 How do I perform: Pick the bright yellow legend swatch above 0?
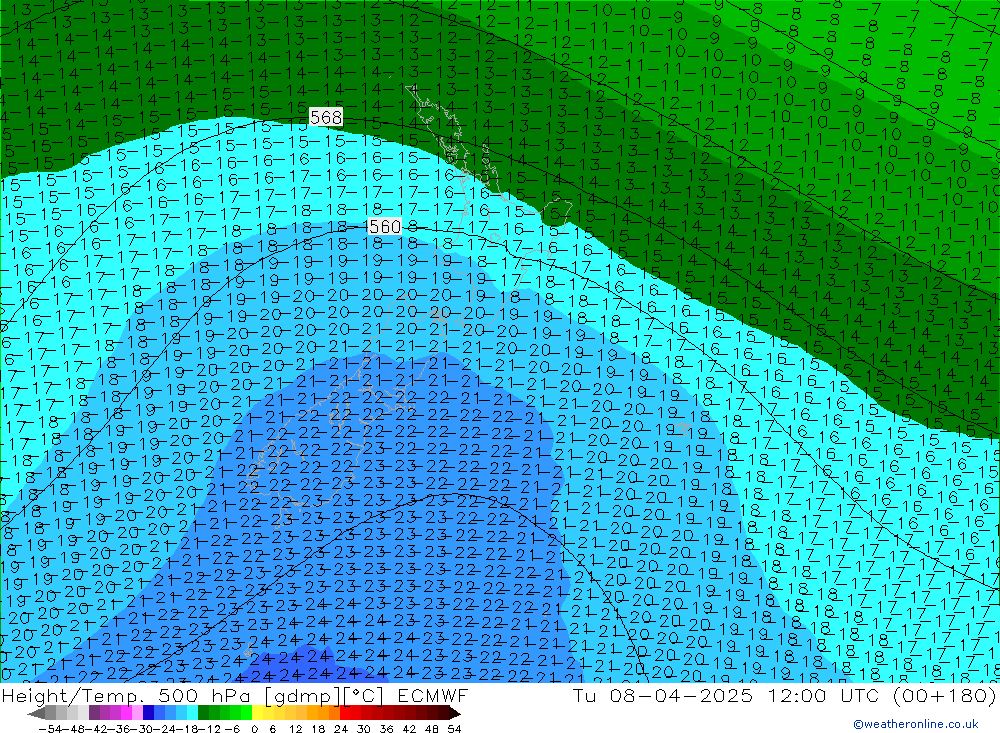tap(258, 713)
